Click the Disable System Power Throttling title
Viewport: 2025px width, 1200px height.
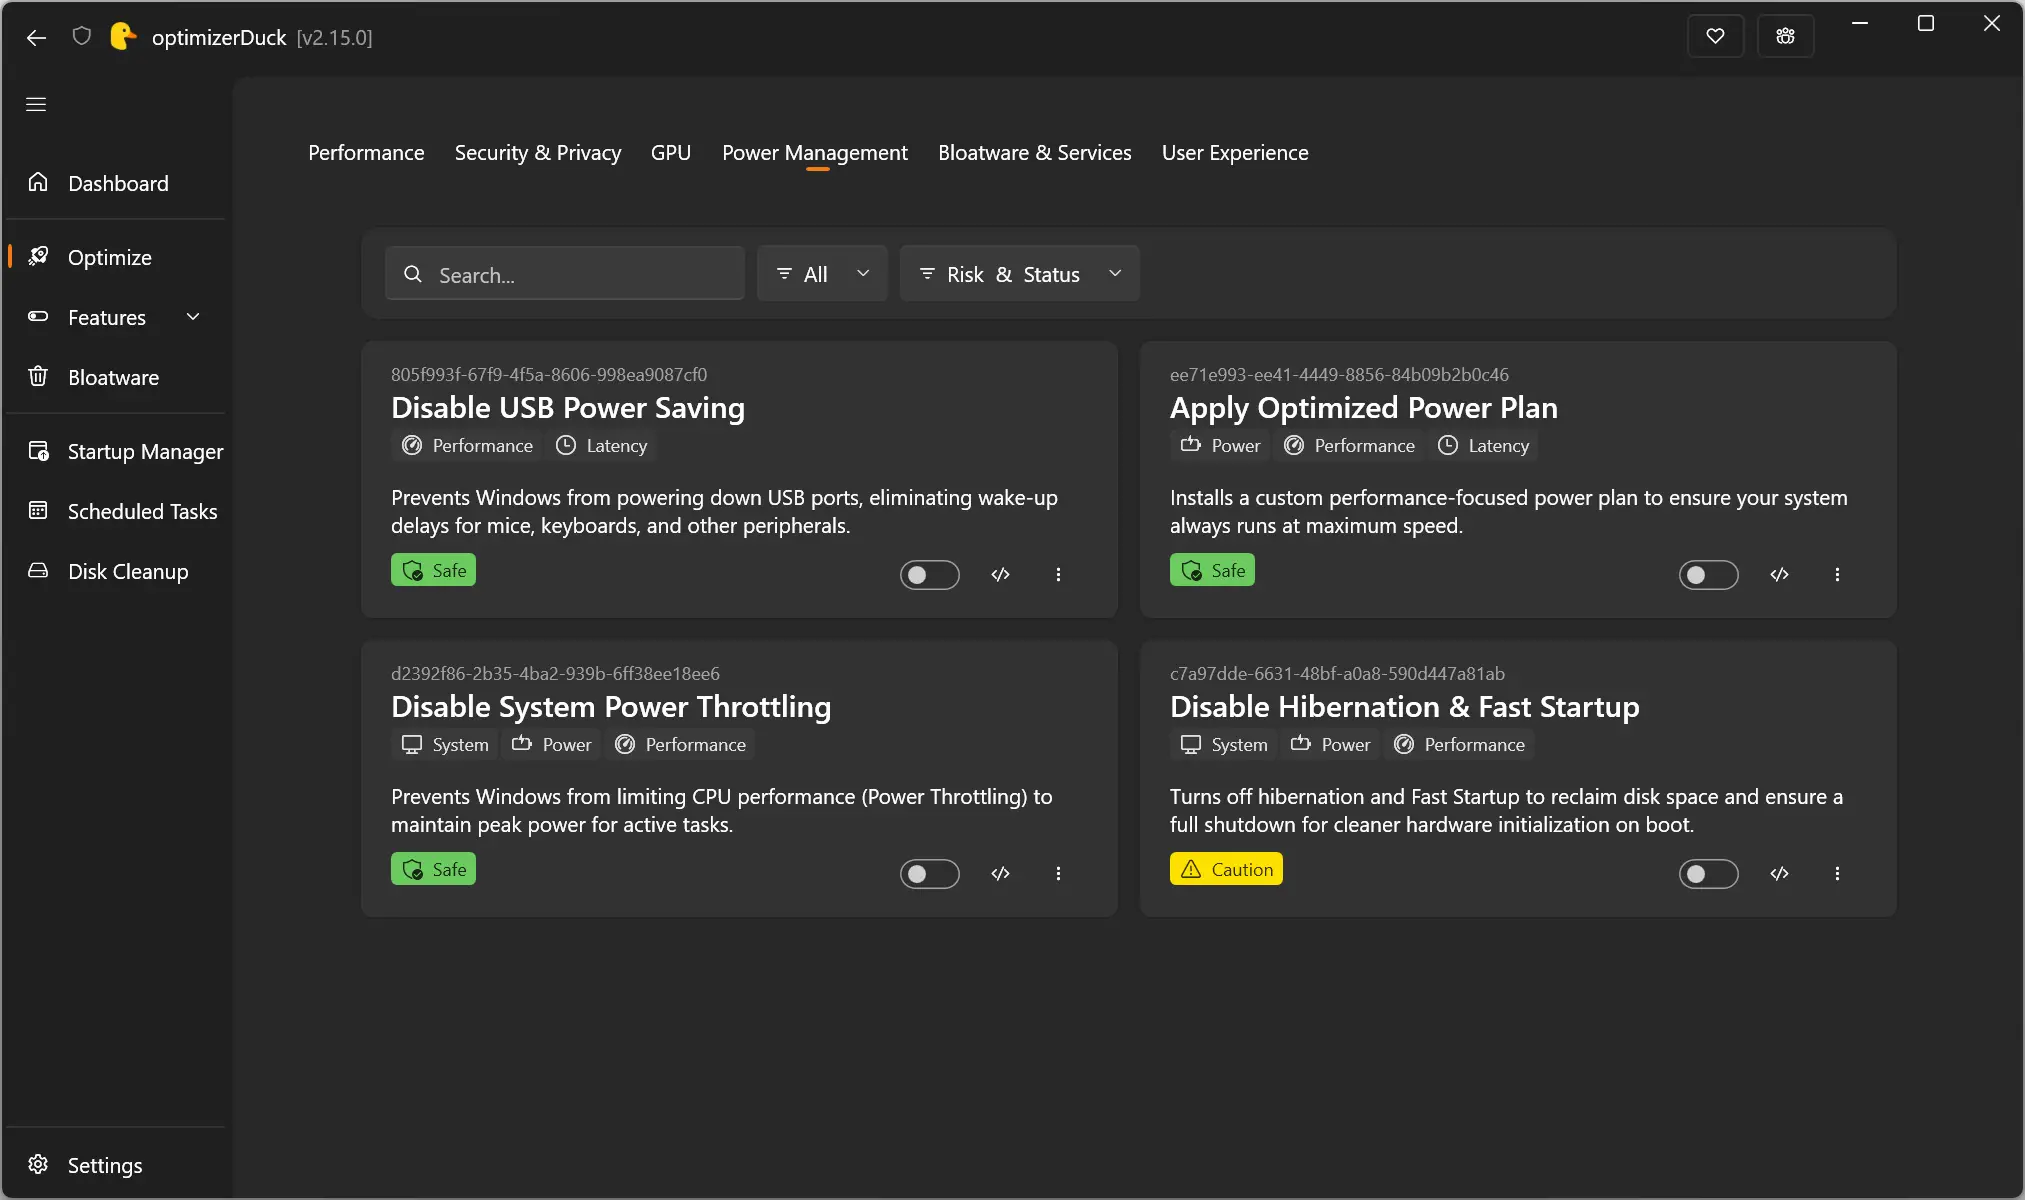[611, 707]
